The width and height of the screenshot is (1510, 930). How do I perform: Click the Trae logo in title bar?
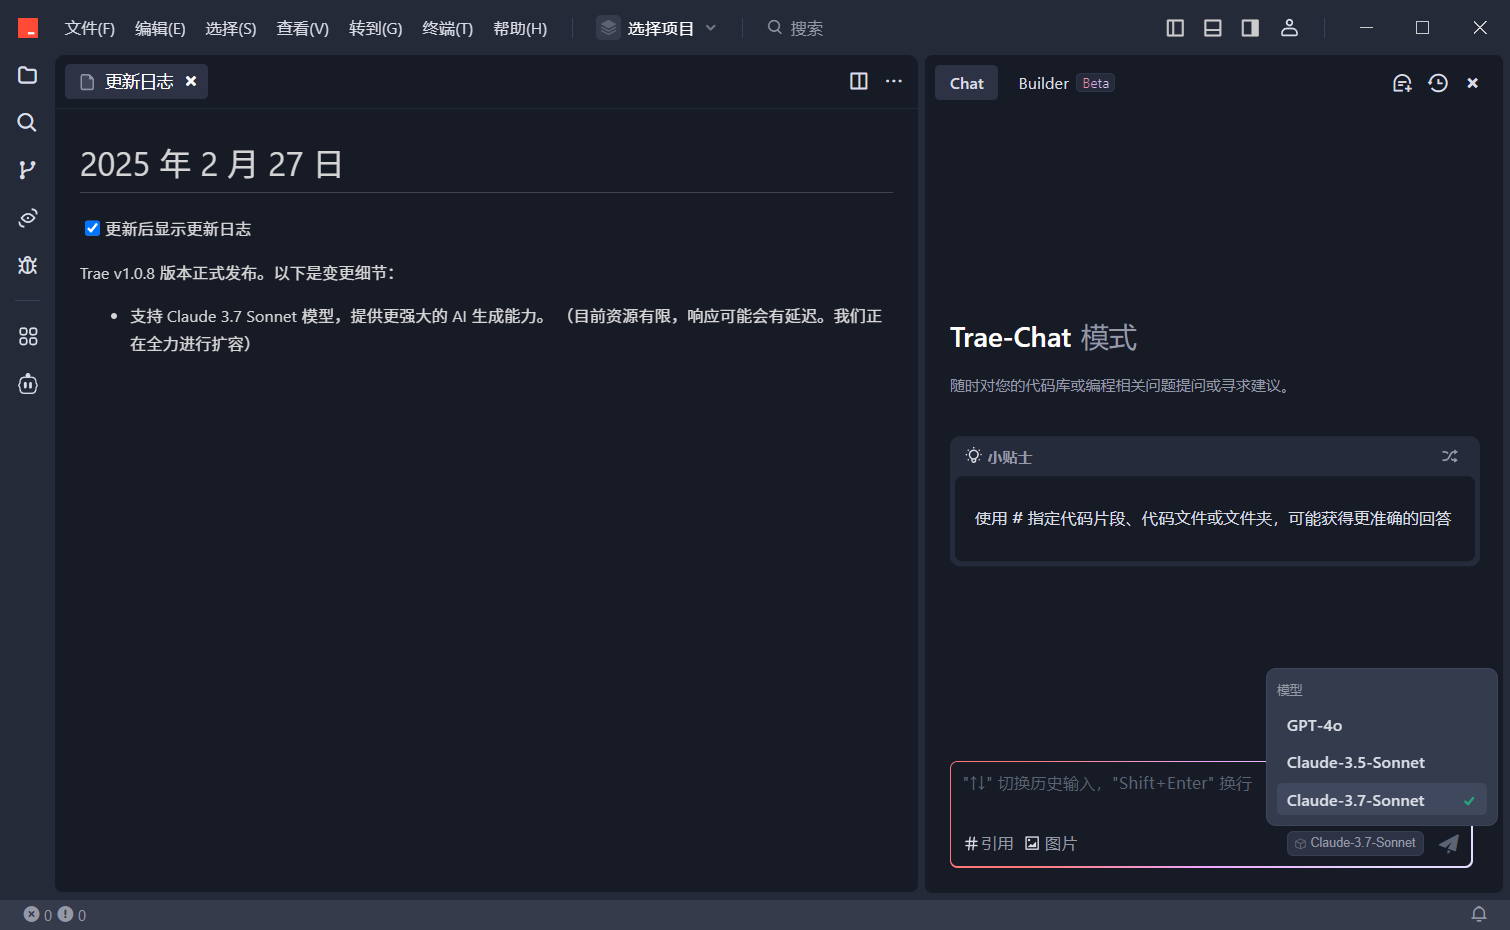(28, 28)
